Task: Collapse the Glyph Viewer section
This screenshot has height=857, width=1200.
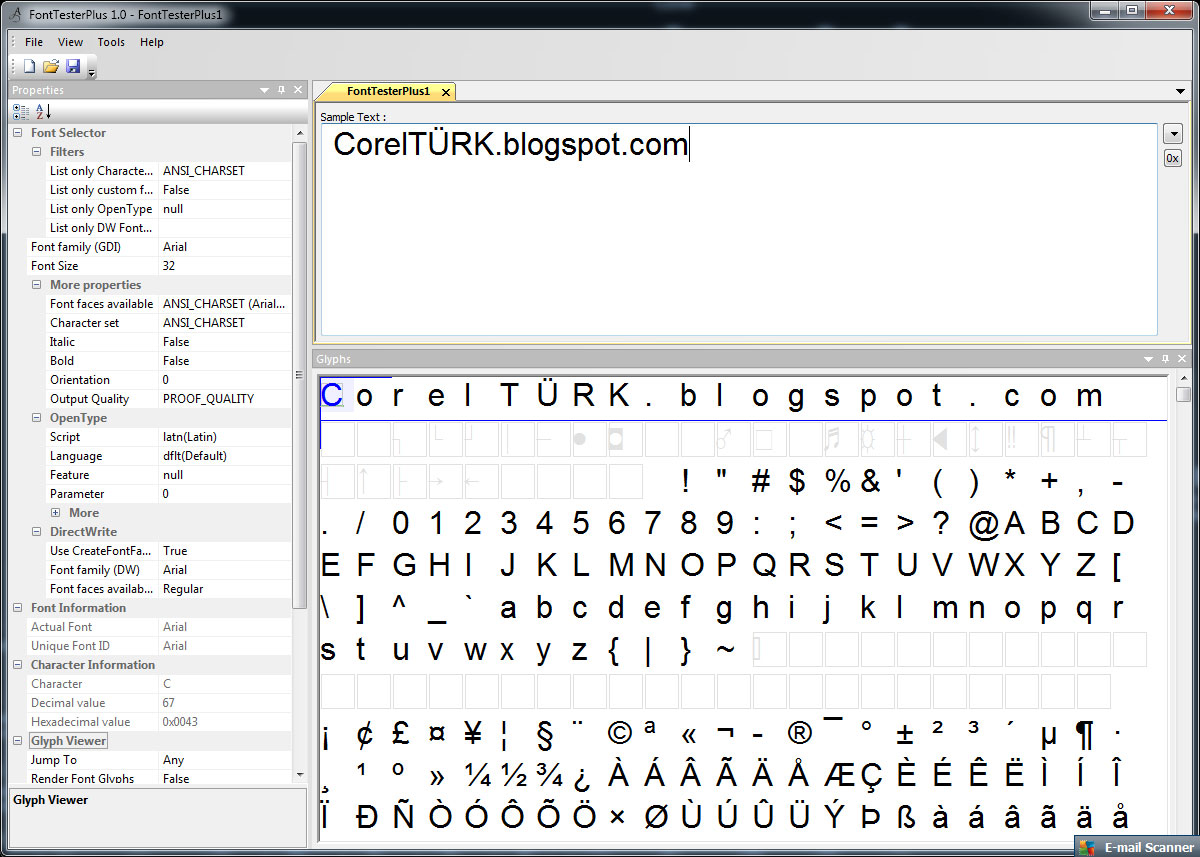Action: [x=18, y=741]
